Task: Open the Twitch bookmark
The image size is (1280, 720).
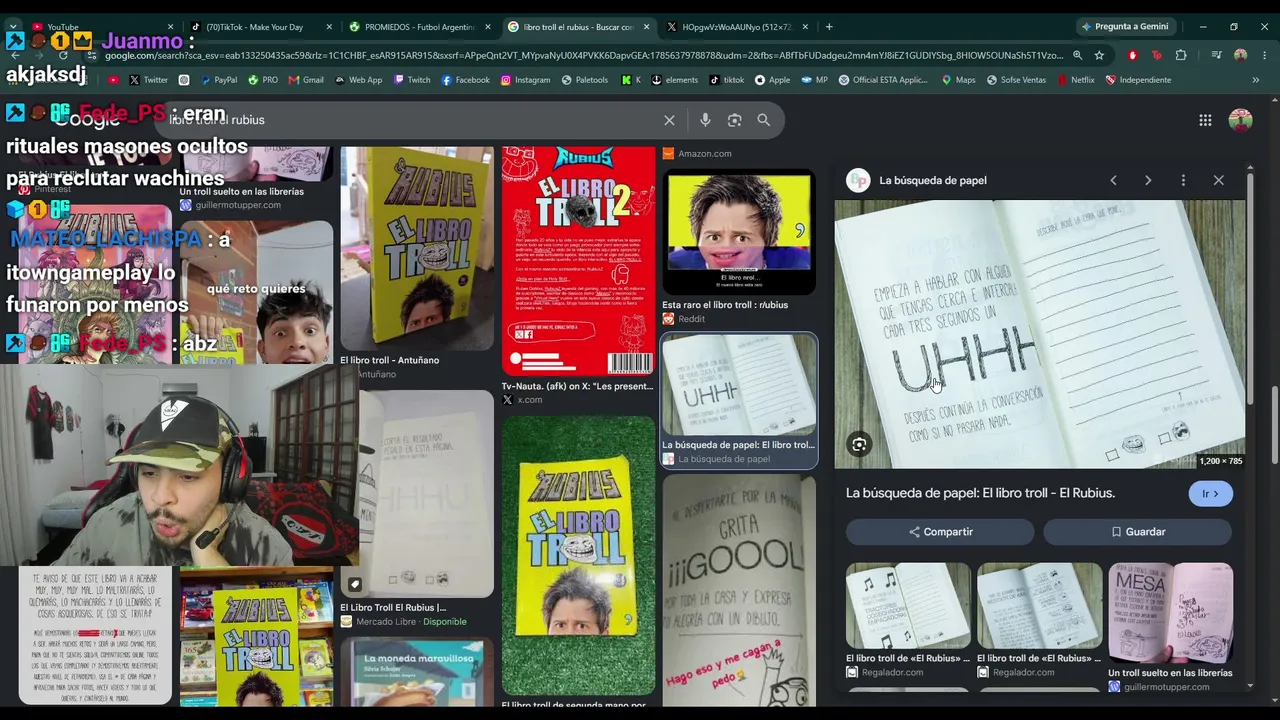Action: click(x=412, y=80)
